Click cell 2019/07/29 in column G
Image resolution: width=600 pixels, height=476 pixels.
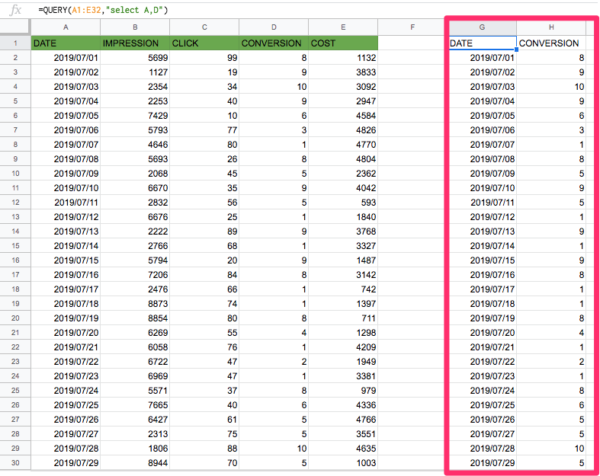[x=483, y=463]
